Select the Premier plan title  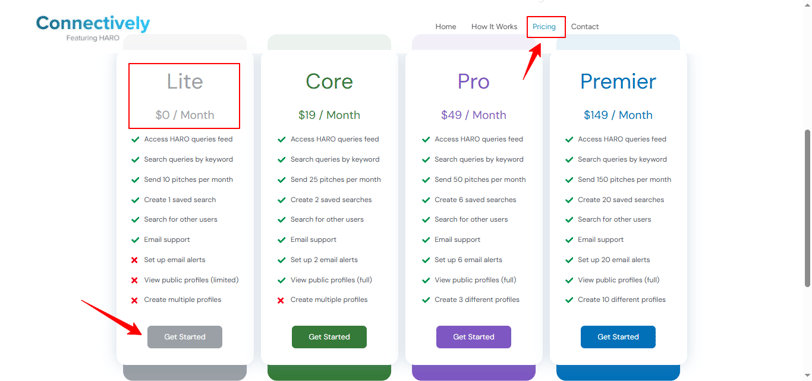click(618, 82)
